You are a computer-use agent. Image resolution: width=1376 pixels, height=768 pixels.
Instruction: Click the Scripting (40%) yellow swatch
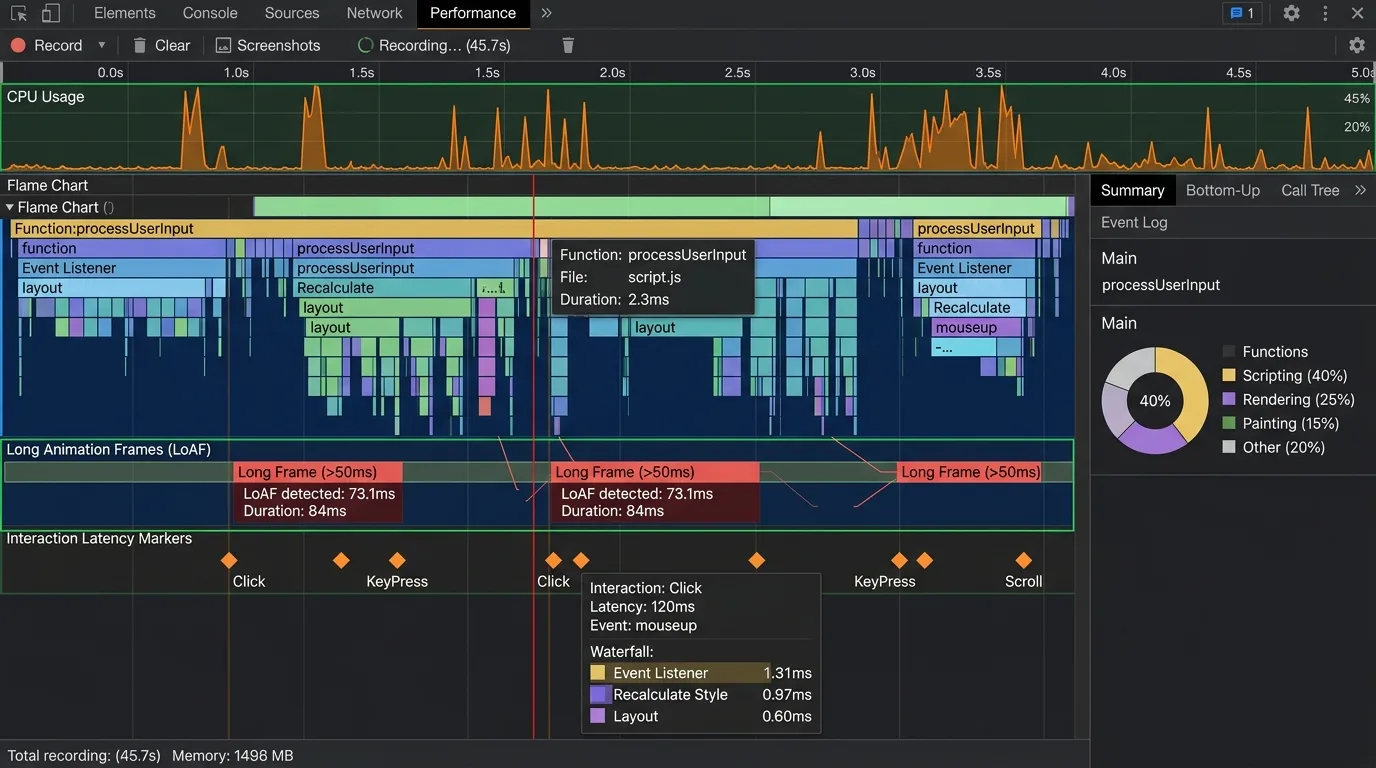(1229, 375)
